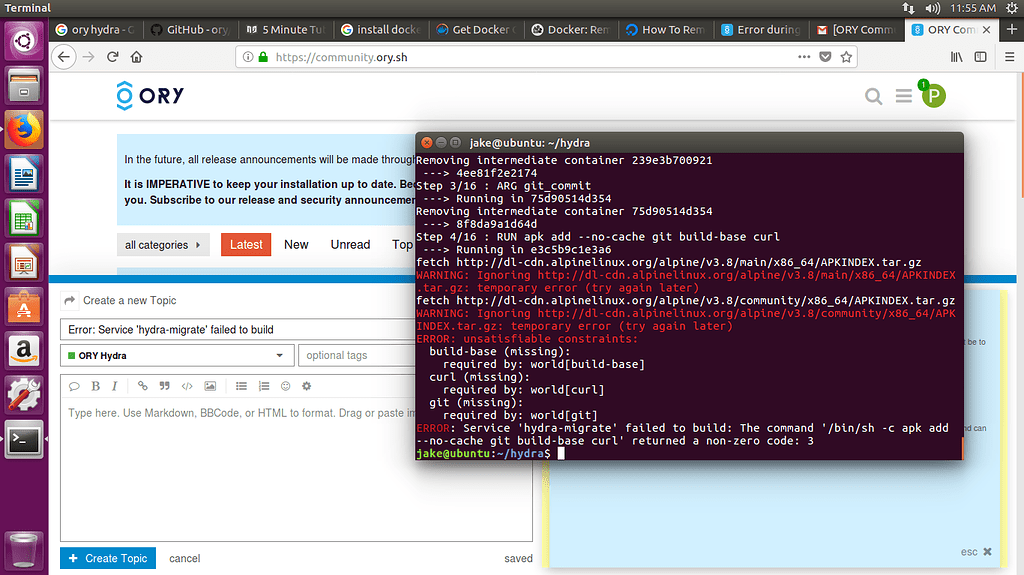Open Firefox hamburger menu
This screenshot has width=1024, height=575.
point(1010,57)
